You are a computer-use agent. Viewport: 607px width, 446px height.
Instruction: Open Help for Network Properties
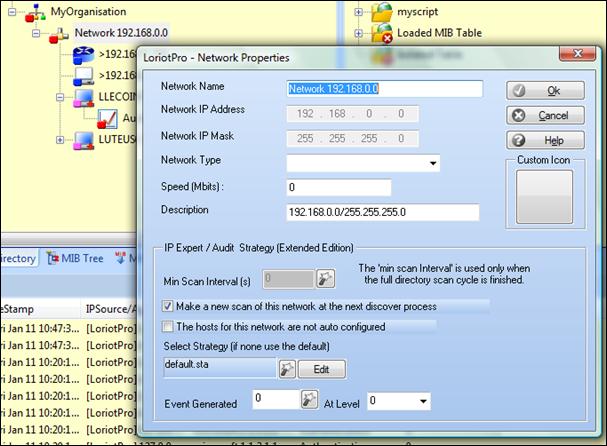coord(545,140)
